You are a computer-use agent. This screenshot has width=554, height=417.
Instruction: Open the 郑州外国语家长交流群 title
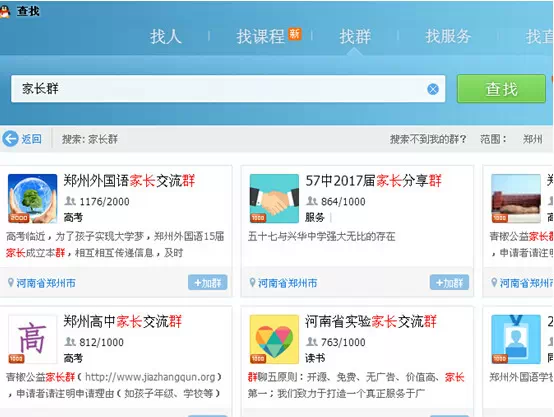click(129, 181)
